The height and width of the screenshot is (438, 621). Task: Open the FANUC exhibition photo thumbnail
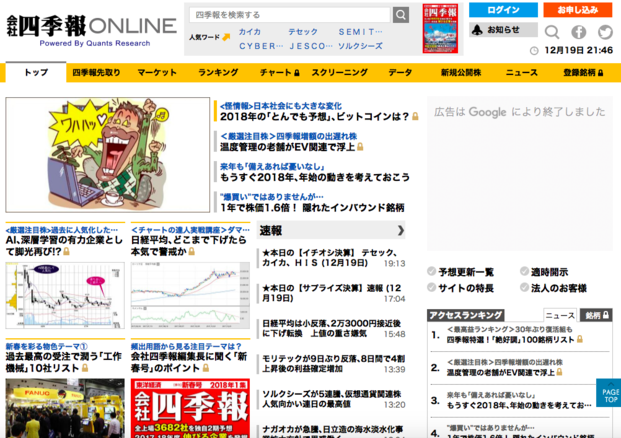65,408
